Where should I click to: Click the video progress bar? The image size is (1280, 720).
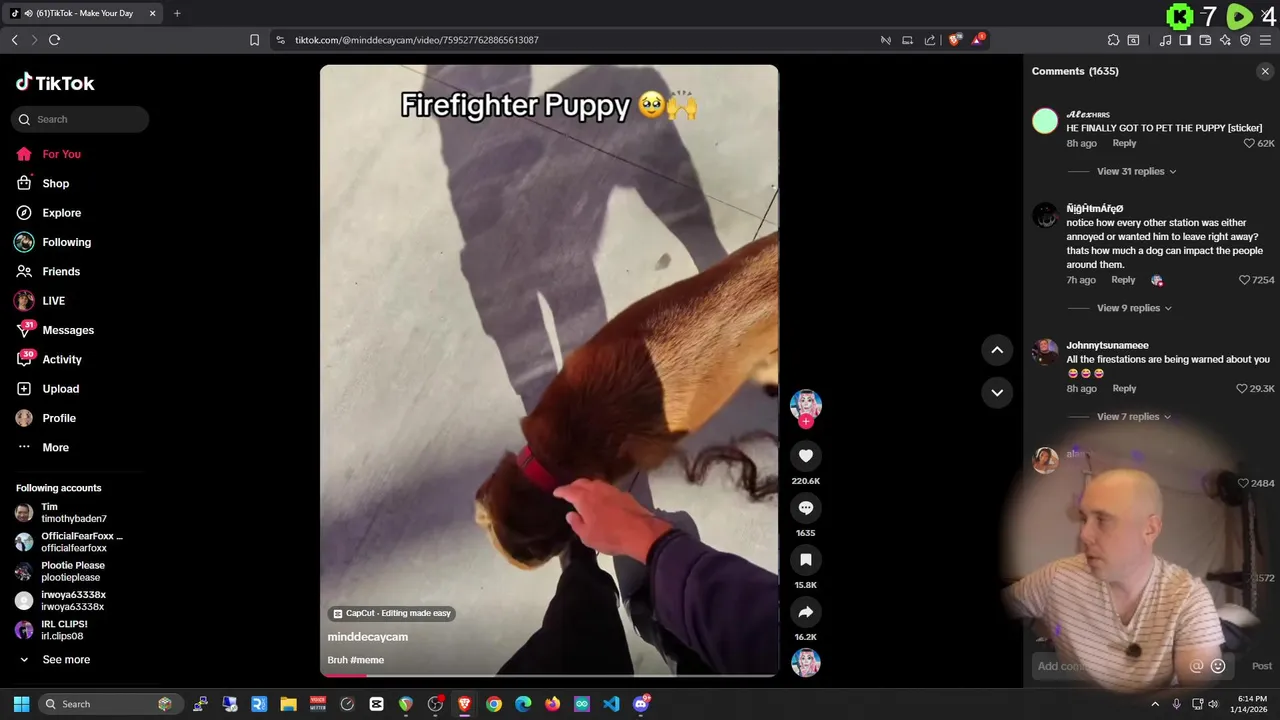[x=549, y=675]
